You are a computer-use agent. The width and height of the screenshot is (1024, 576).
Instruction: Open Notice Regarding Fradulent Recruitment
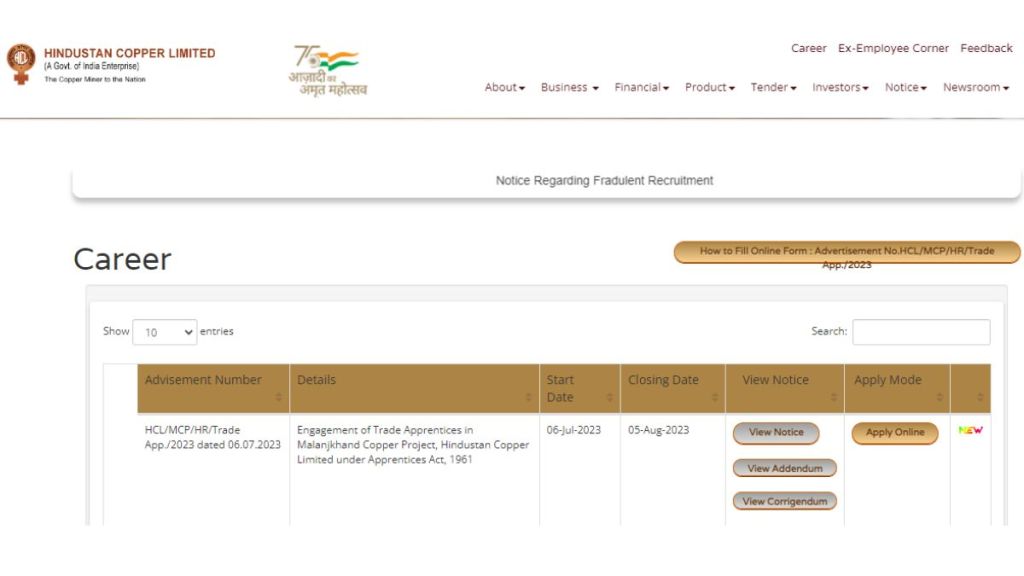(604, 180)
